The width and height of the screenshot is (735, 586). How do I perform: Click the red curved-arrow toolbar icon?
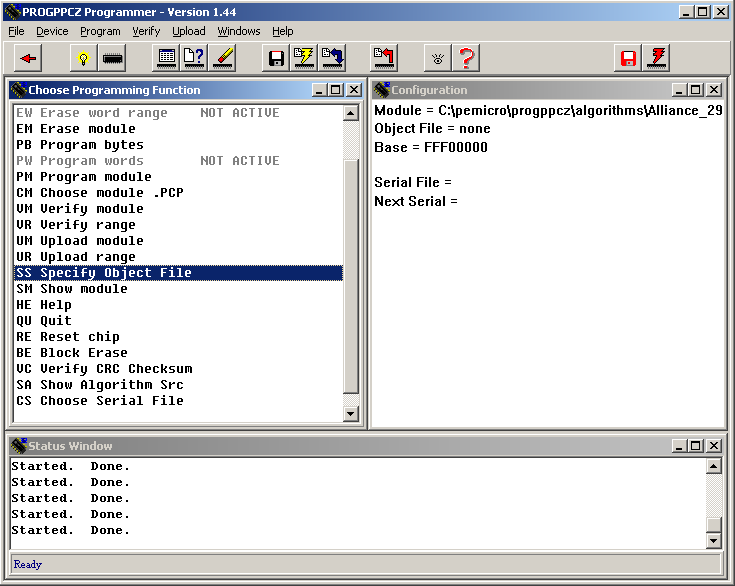pyautogui.click(x=383, y=58)
